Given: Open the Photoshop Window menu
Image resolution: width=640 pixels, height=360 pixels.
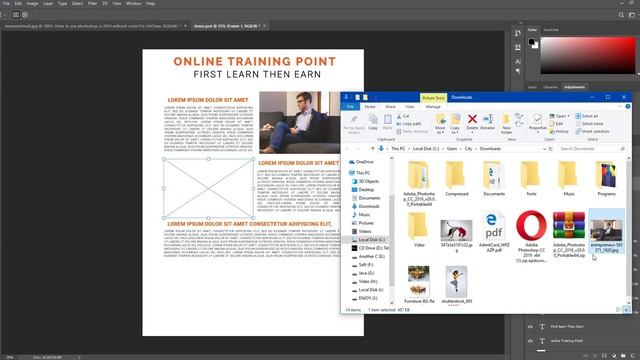Looking at the screenshot, I should 133,3.
